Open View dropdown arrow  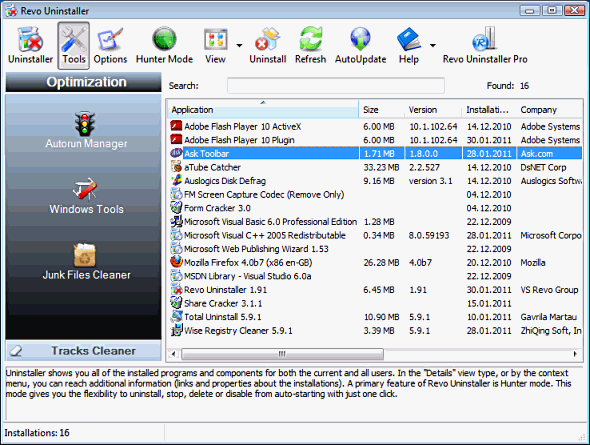click(x=239, y=46)
